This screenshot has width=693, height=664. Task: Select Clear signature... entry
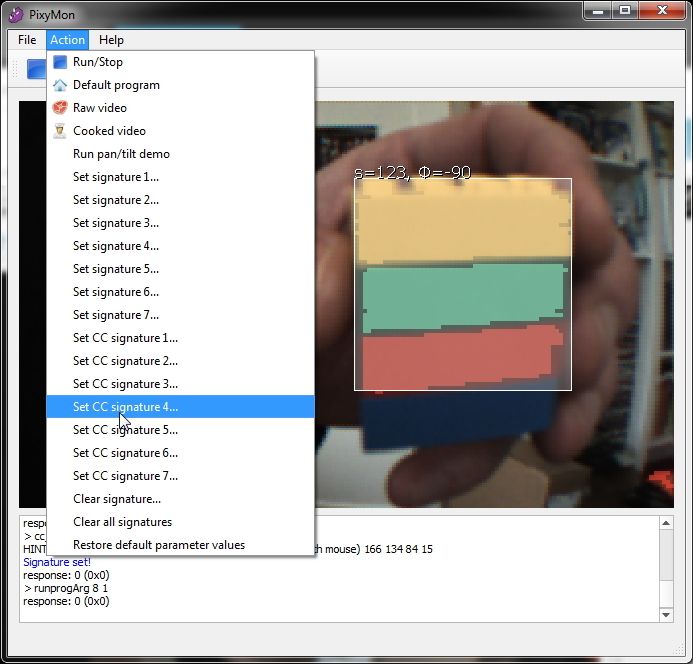[x=116, y=499]
